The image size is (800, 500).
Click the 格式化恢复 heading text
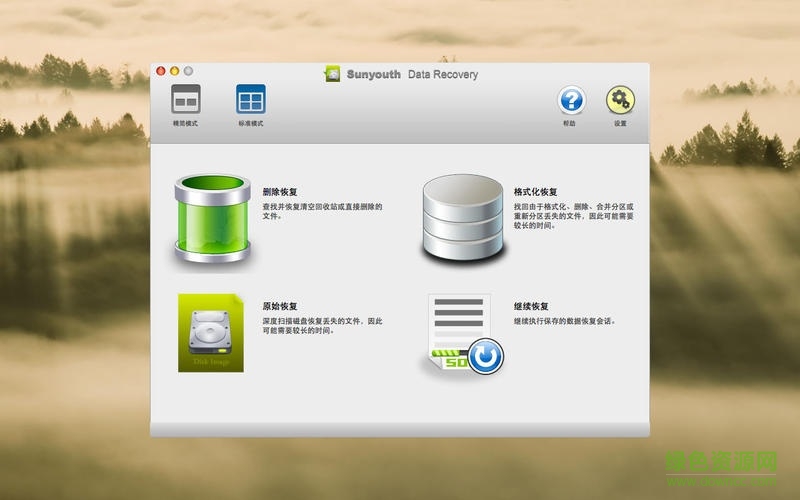(x=535, y=192)
